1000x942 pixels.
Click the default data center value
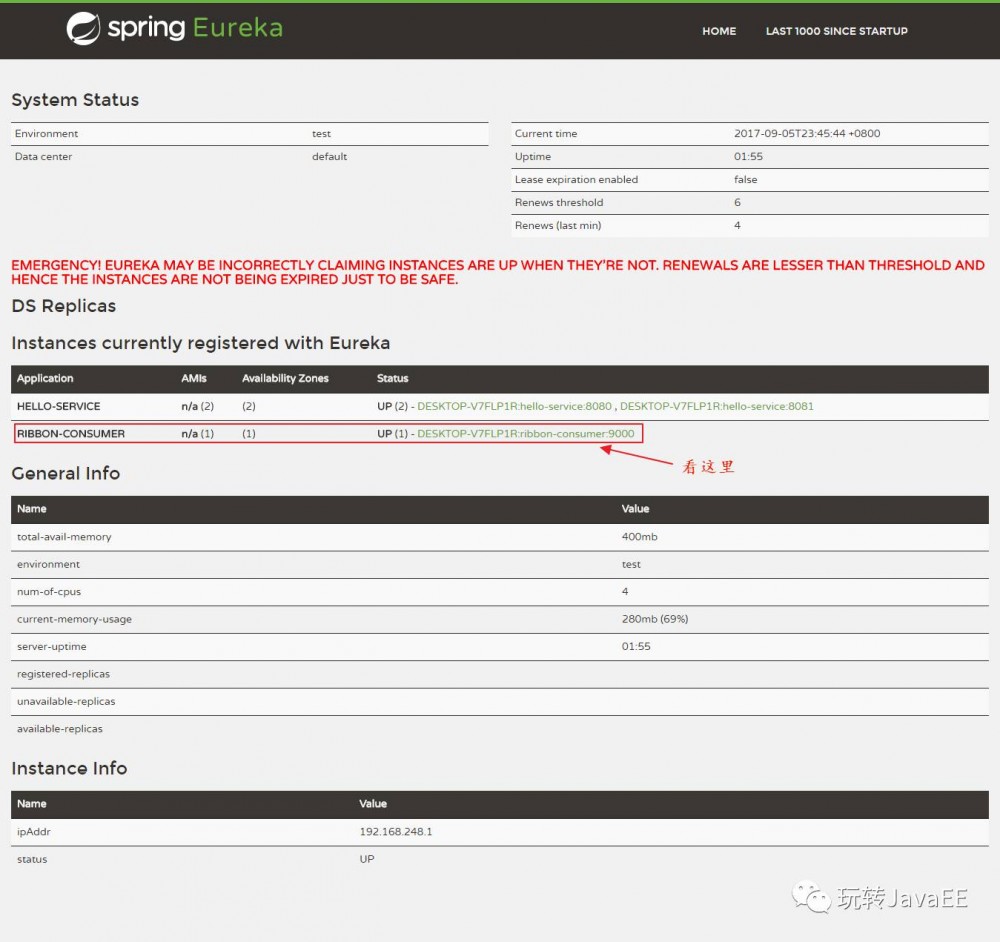(329, 156)
